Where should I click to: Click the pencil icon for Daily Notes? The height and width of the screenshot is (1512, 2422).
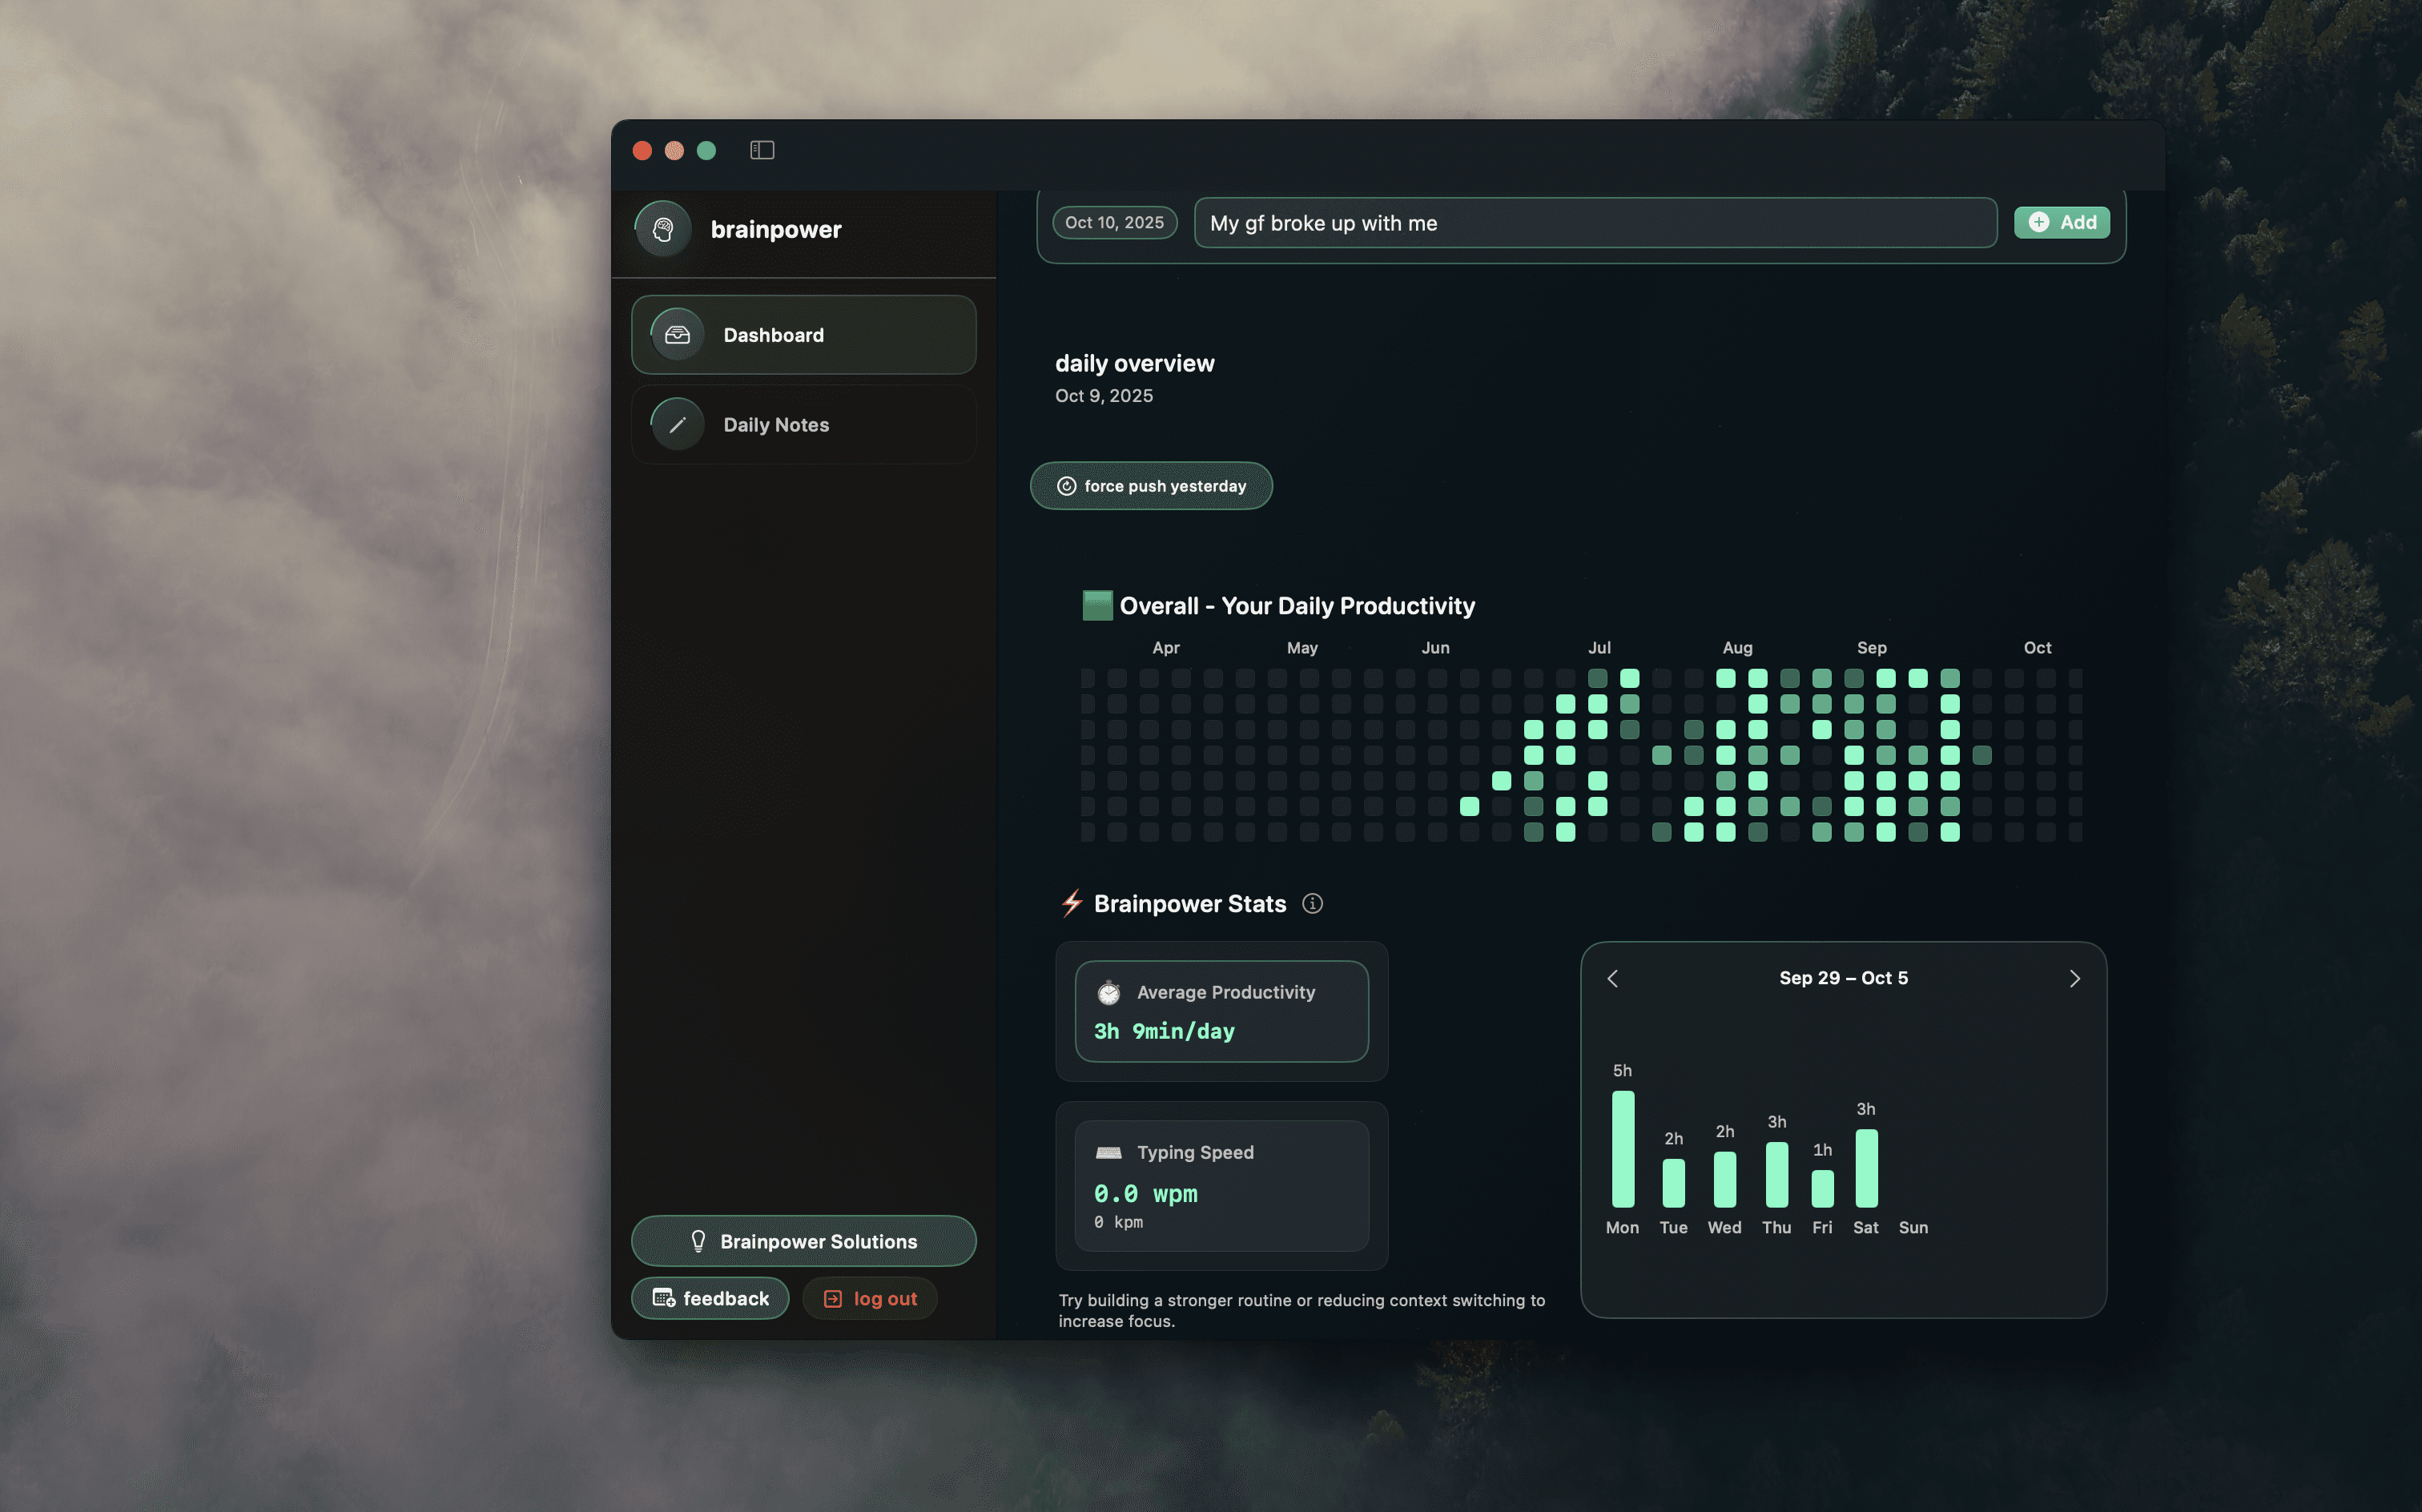click(677, 425)
